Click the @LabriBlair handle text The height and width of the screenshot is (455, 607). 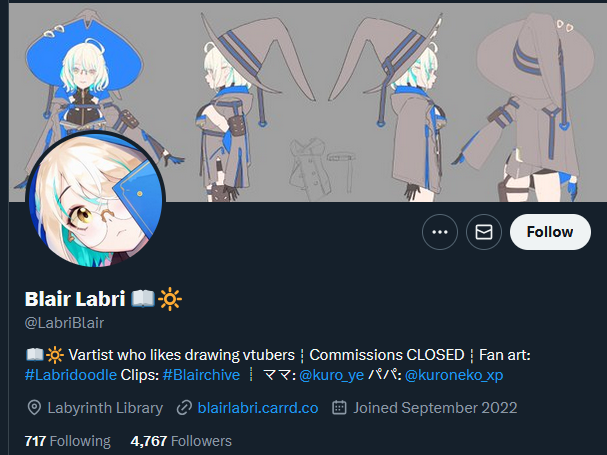[x=64, y=323]
